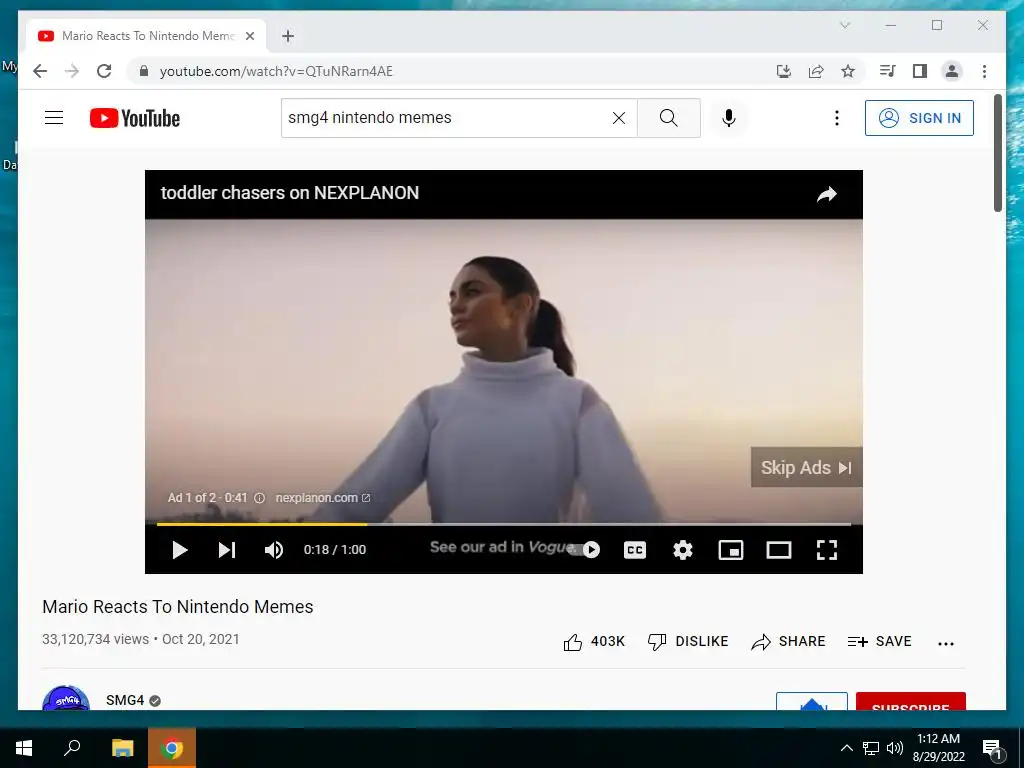The height and width of the screenshot is (768, 1024).
Task: Open the system tray volume icon
Action: [x=895, y=748]
